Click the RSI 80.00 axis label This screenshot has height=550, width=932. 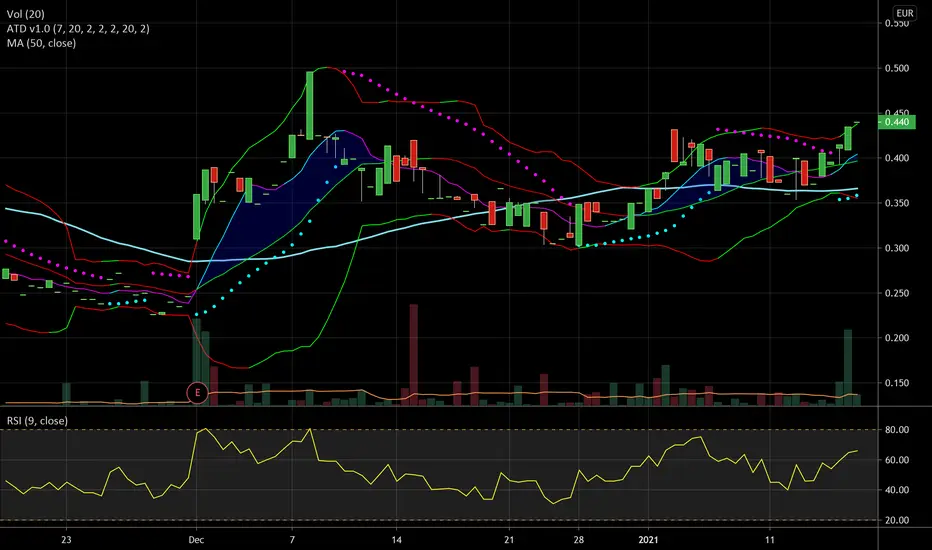pos(897,429)
